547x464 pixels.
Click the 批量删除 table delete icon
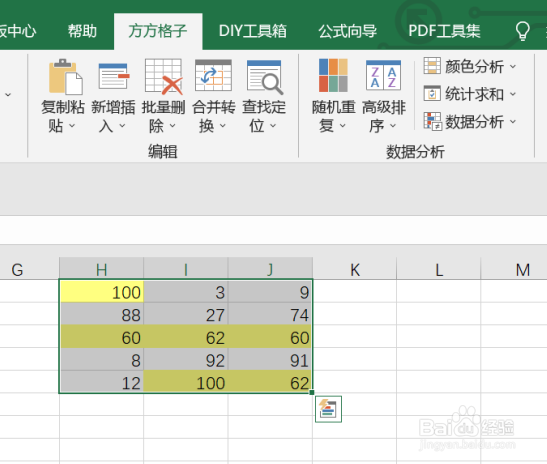point(164,76)
